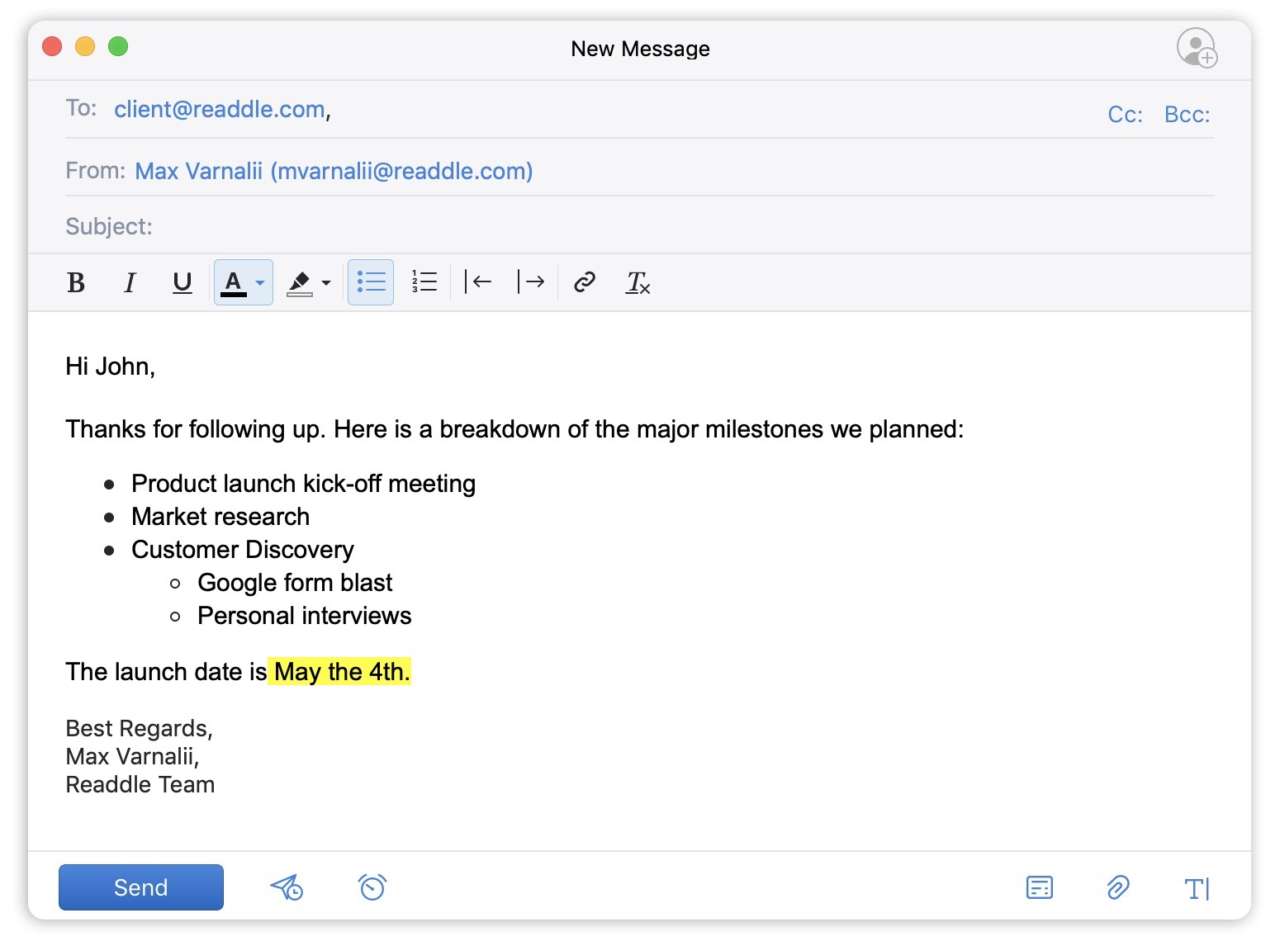Open the text color dropdown arrow

tap(260, 283)
